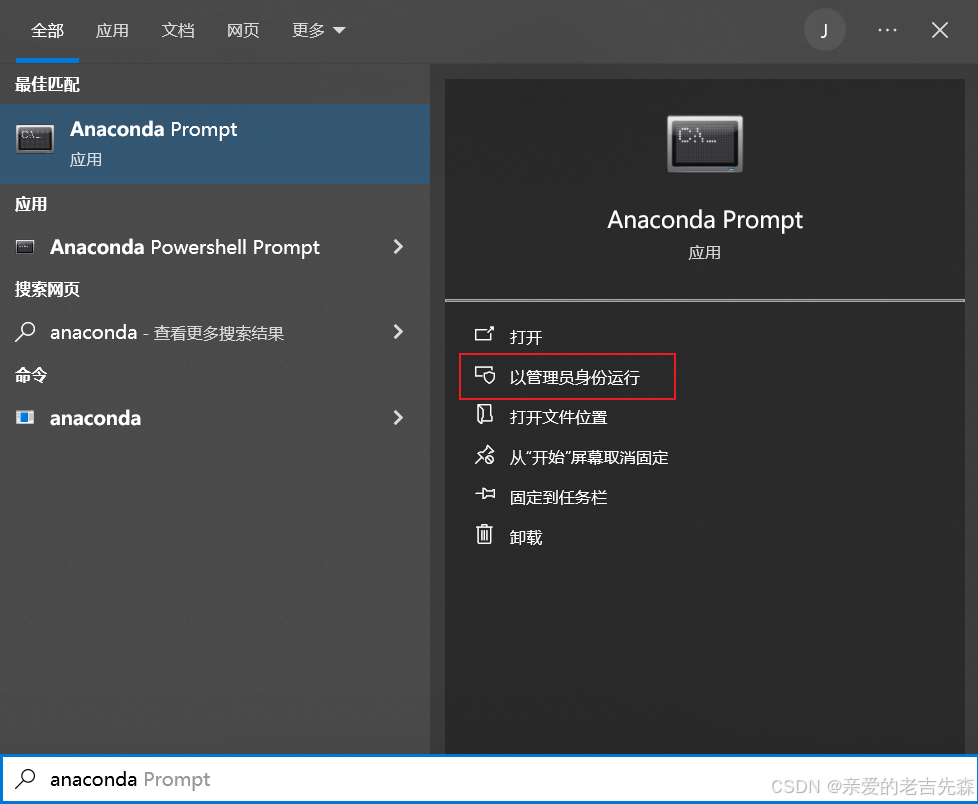
Task: Click the anaconda command icon
Action: (25, 417)
